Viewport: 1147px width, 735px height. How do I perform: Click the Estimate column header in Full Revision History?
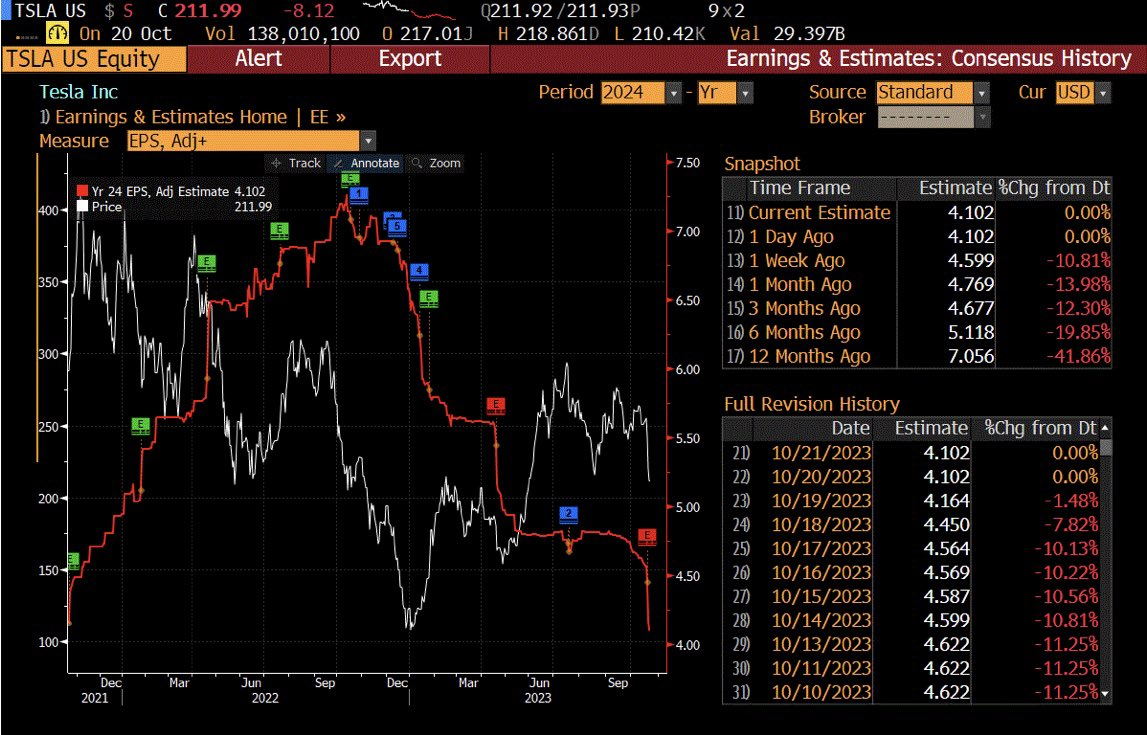pos(931,429)
